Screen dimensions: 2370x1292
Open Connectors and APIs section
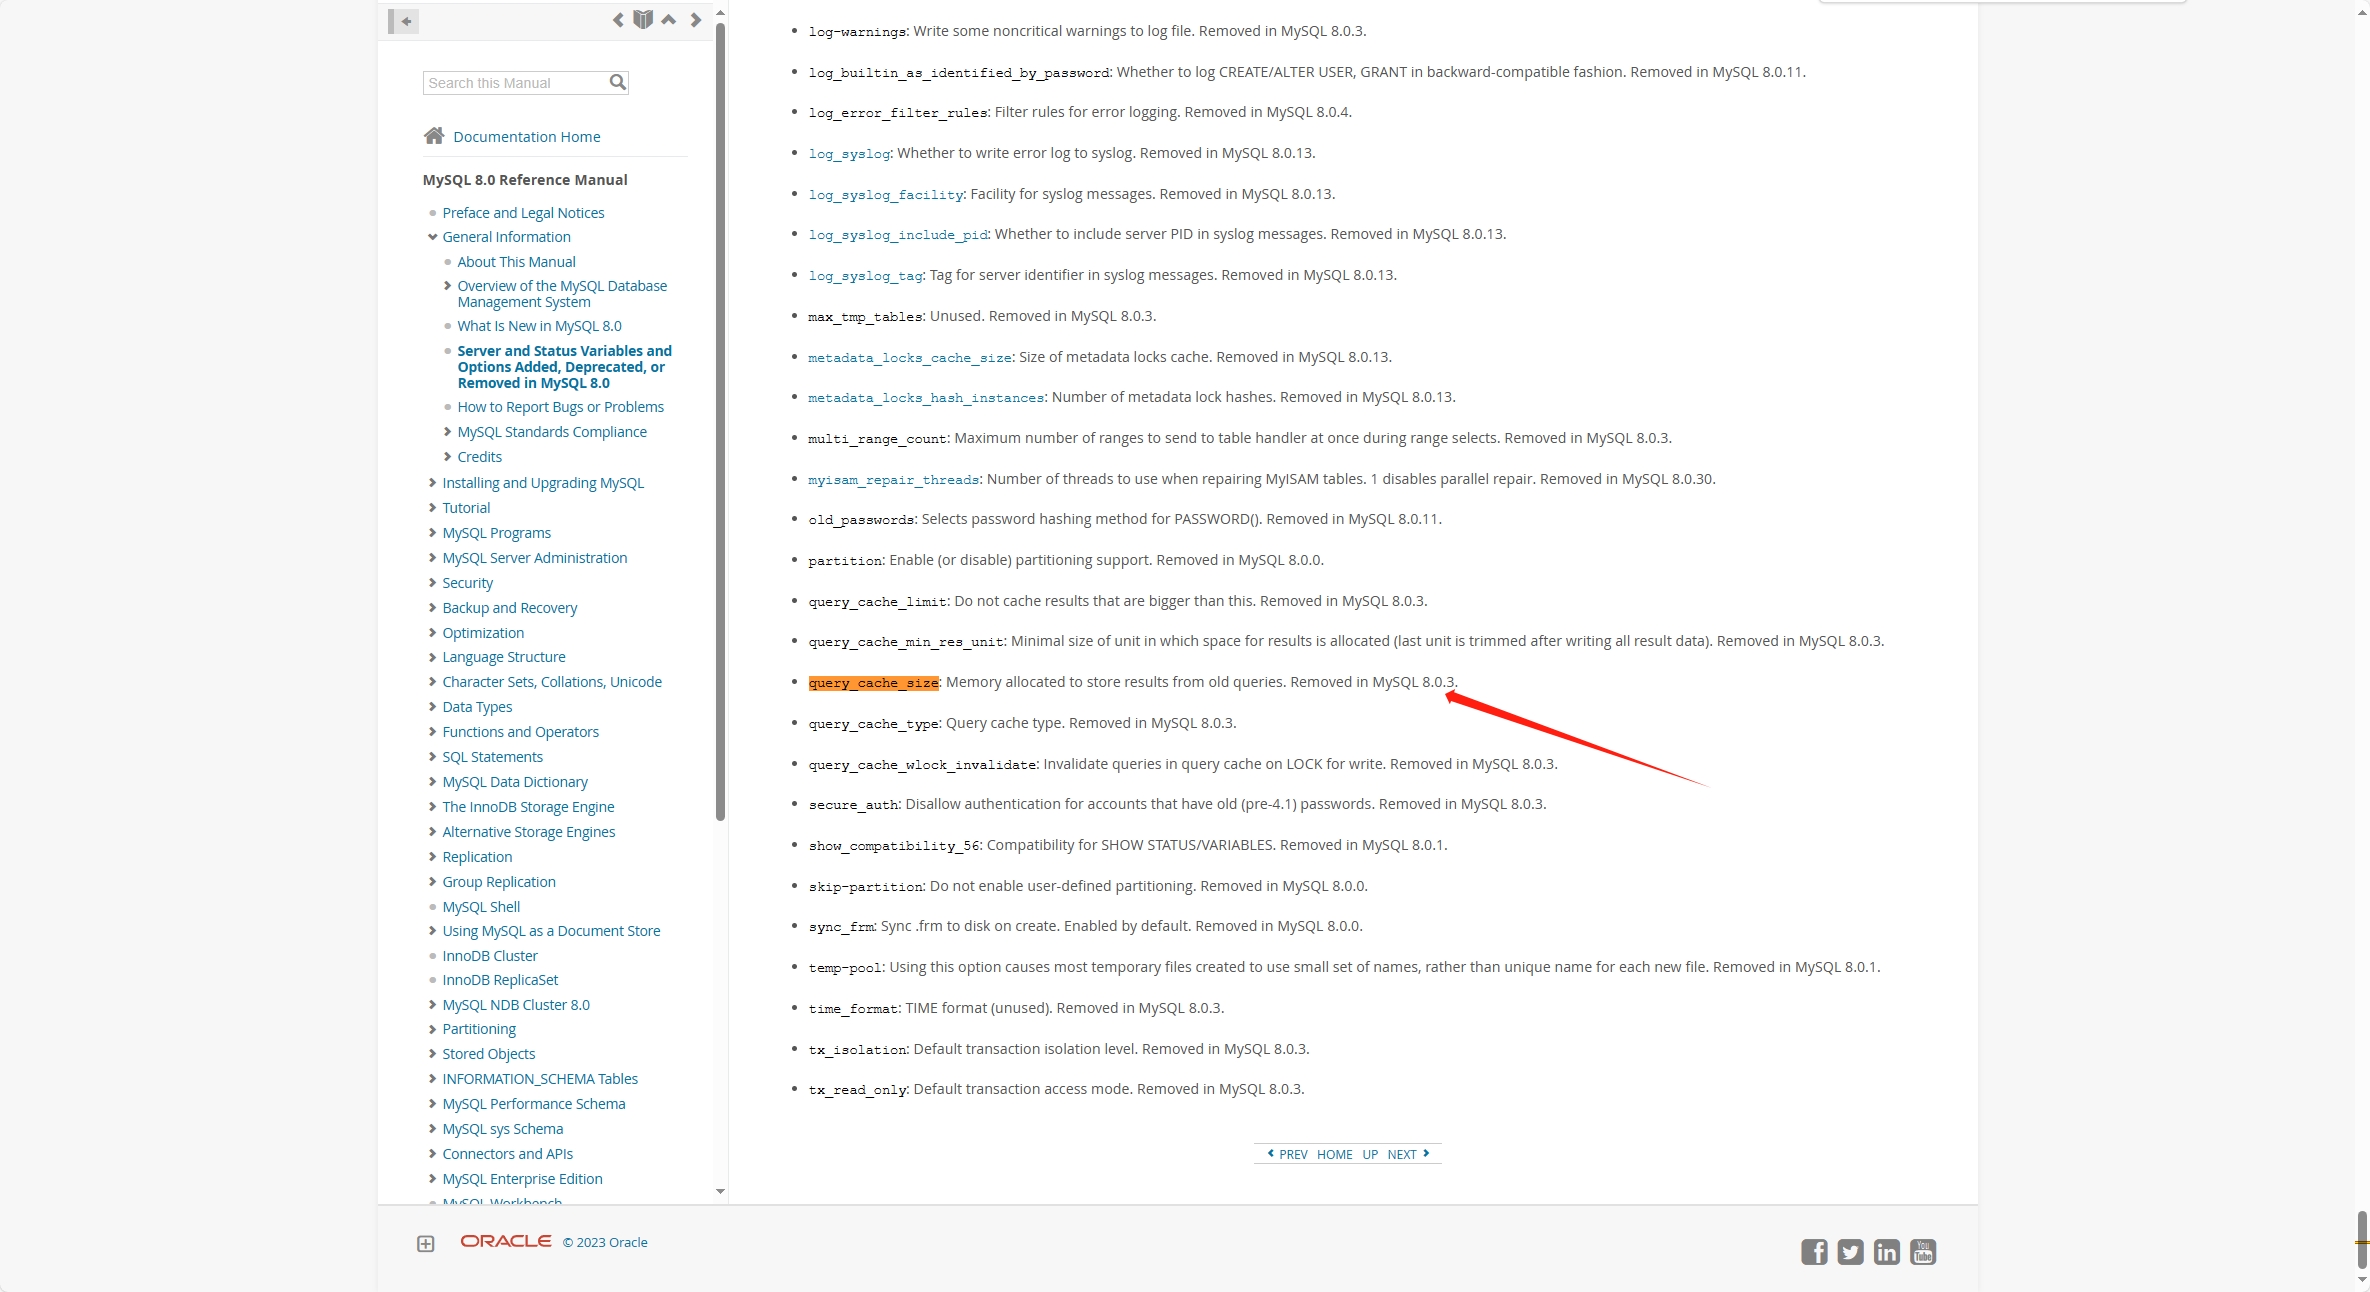point(507,1154)
